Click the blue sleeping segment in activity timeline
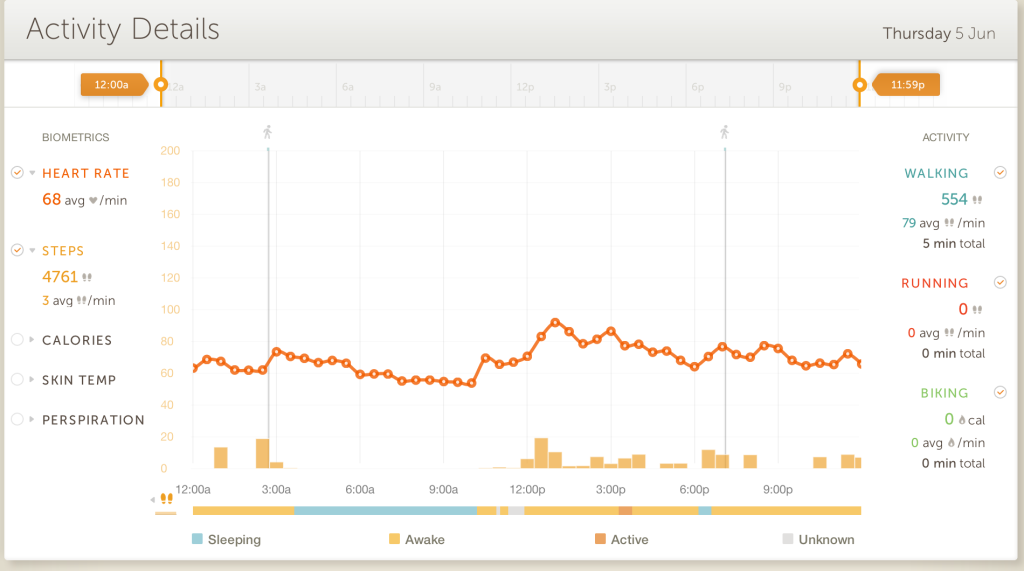Screen dimensions: 1024x571 [385, 510]
